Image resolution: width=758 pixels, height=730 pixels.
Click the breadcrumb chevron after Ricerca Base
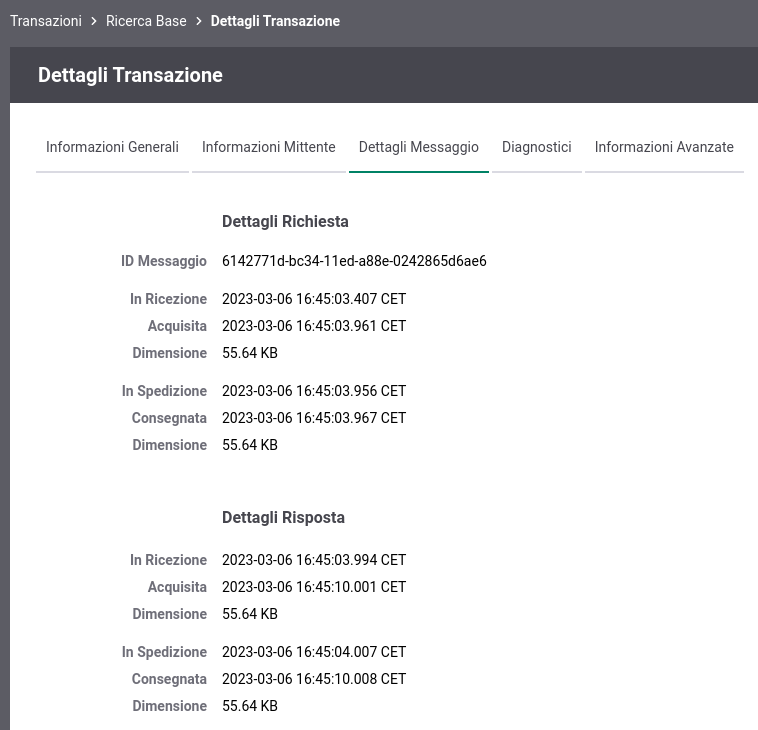[199, 21]
